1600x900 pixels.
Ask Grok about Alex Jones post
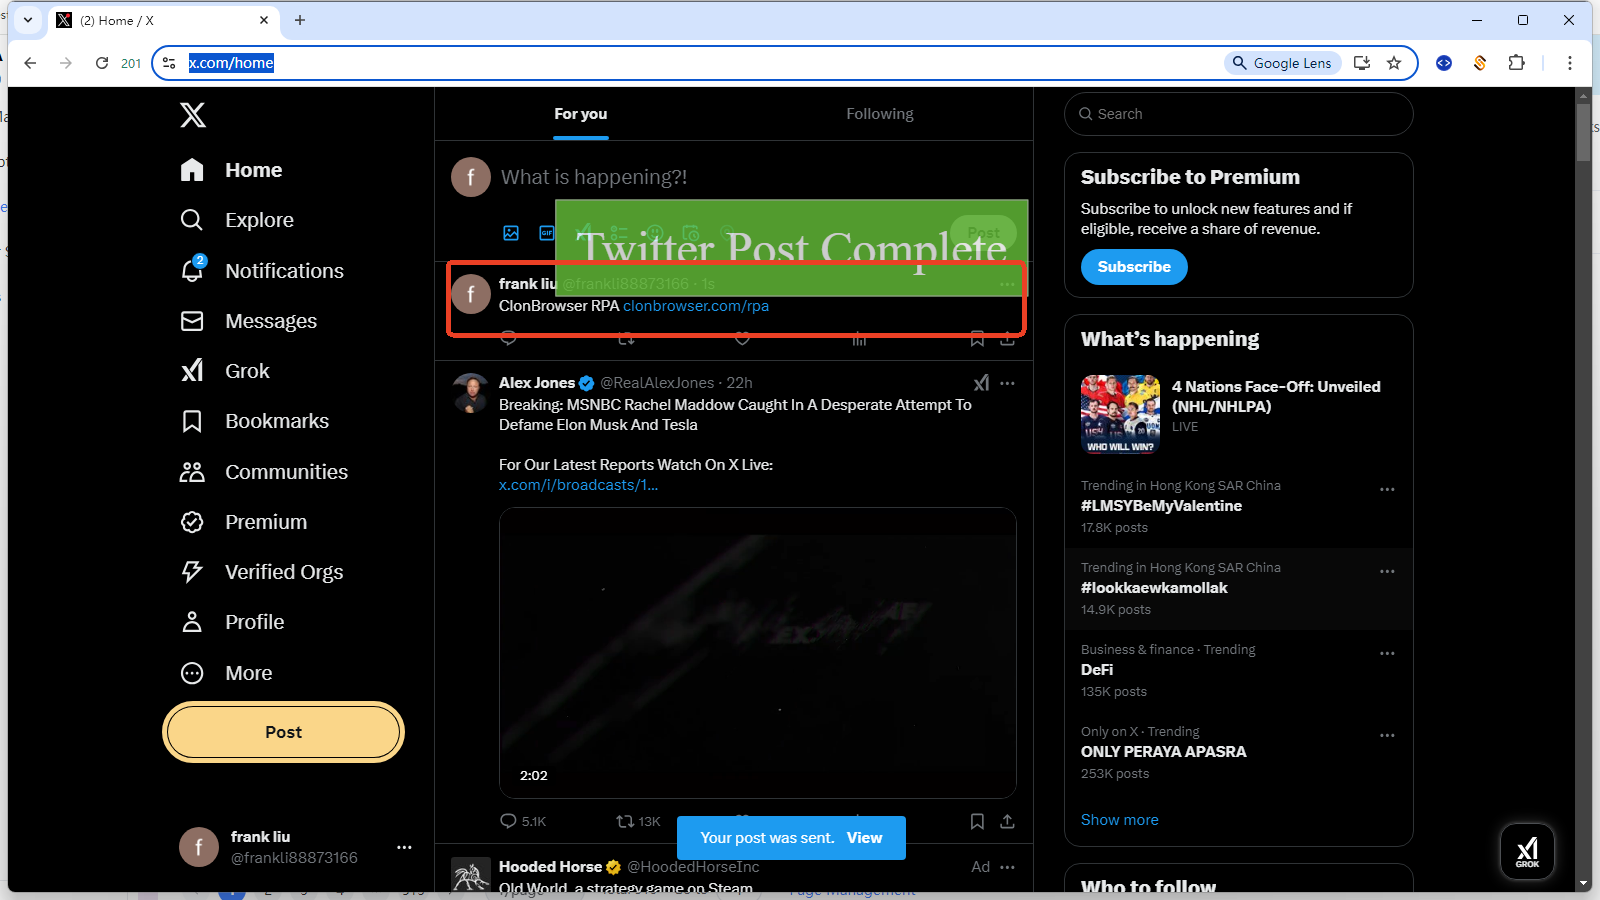981,383
